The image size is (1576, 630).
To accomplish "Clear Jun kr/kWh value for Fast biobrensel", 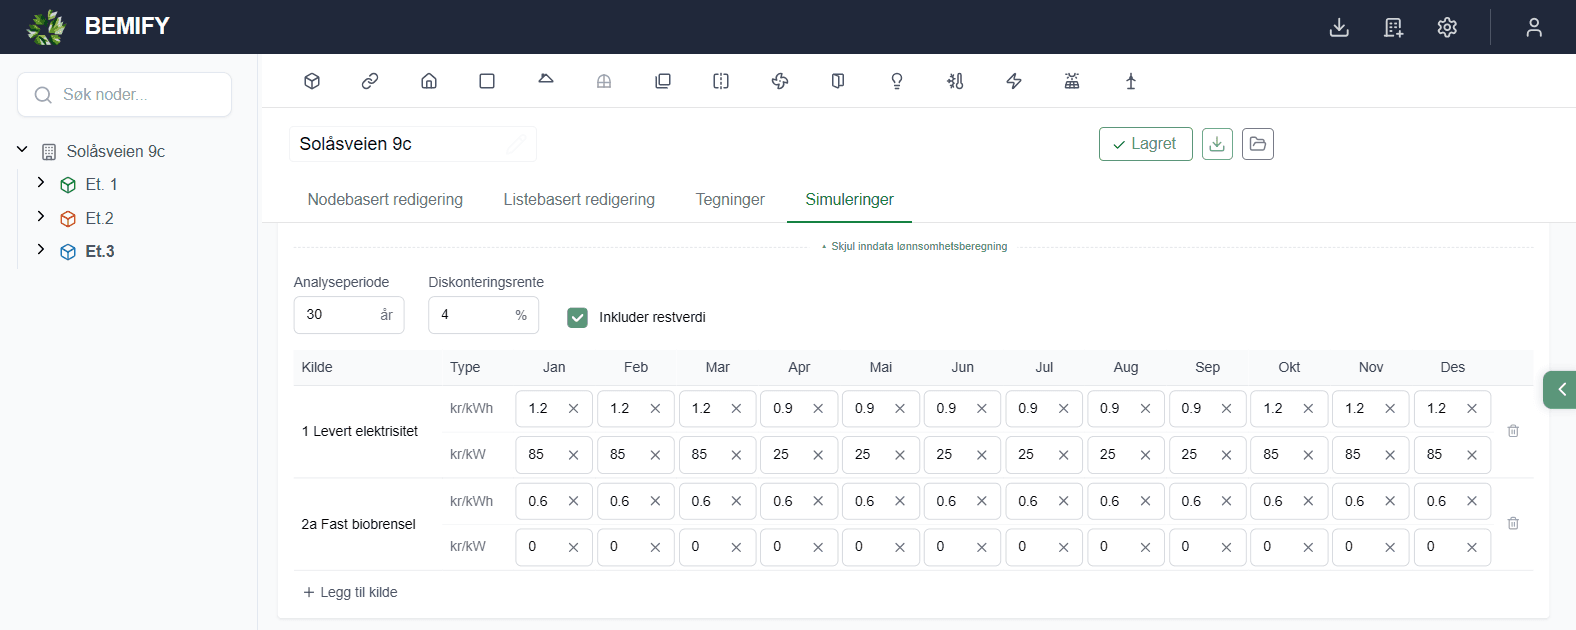I will point(982,501).
